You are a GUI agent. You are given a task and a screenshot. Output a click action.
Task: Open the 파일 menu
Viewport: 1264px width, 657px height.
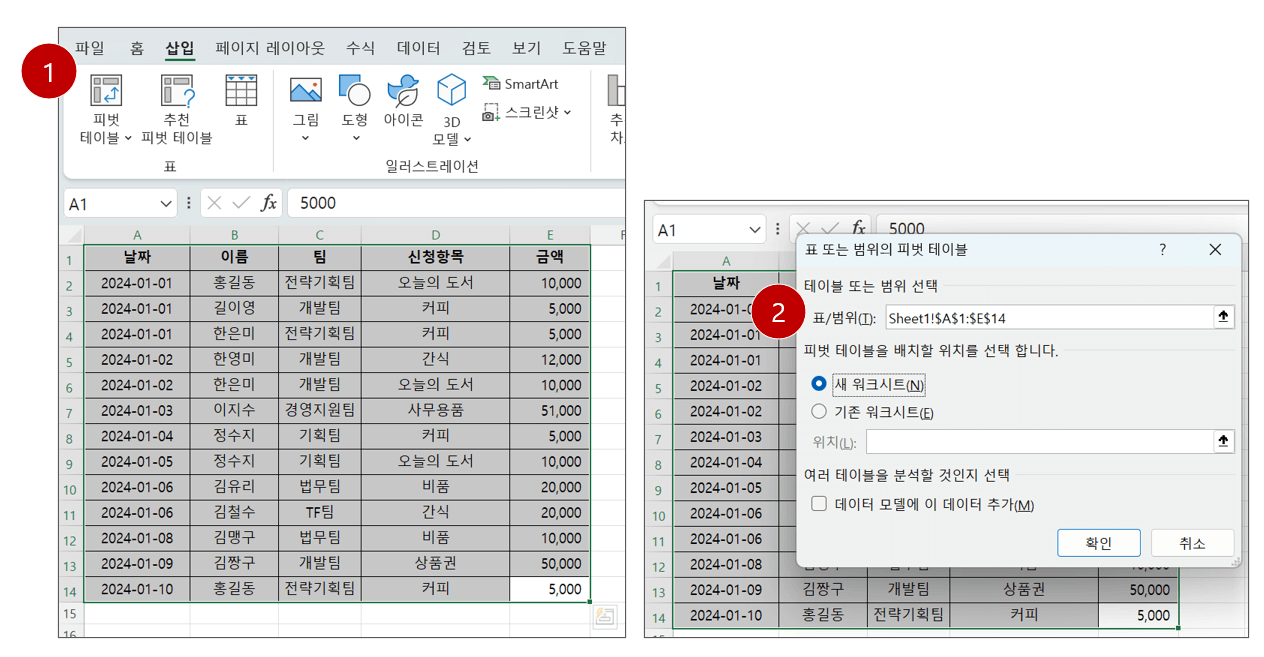point(90,46)
